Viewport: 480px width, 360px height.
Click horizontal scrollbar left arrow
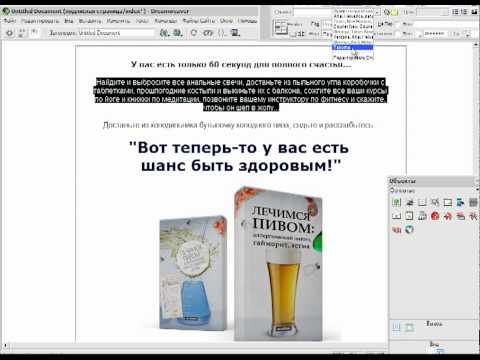click(5, 346)
